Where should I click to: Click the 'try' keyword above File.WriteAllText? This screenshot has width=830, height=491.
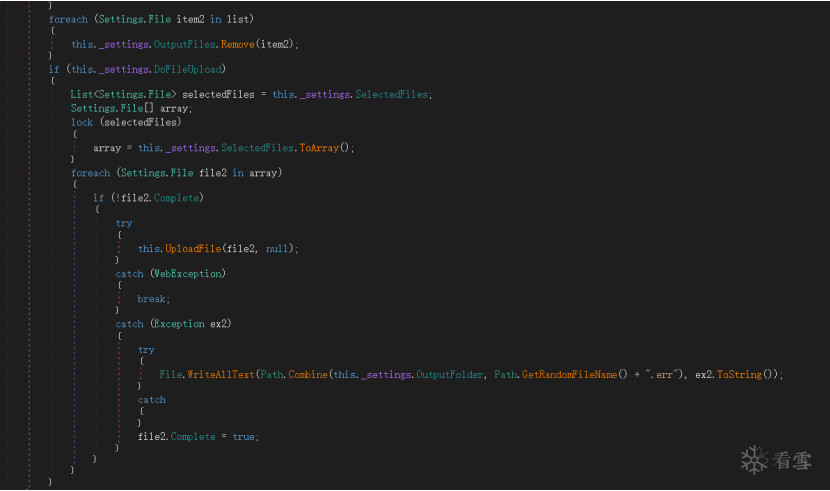point(146,350)
